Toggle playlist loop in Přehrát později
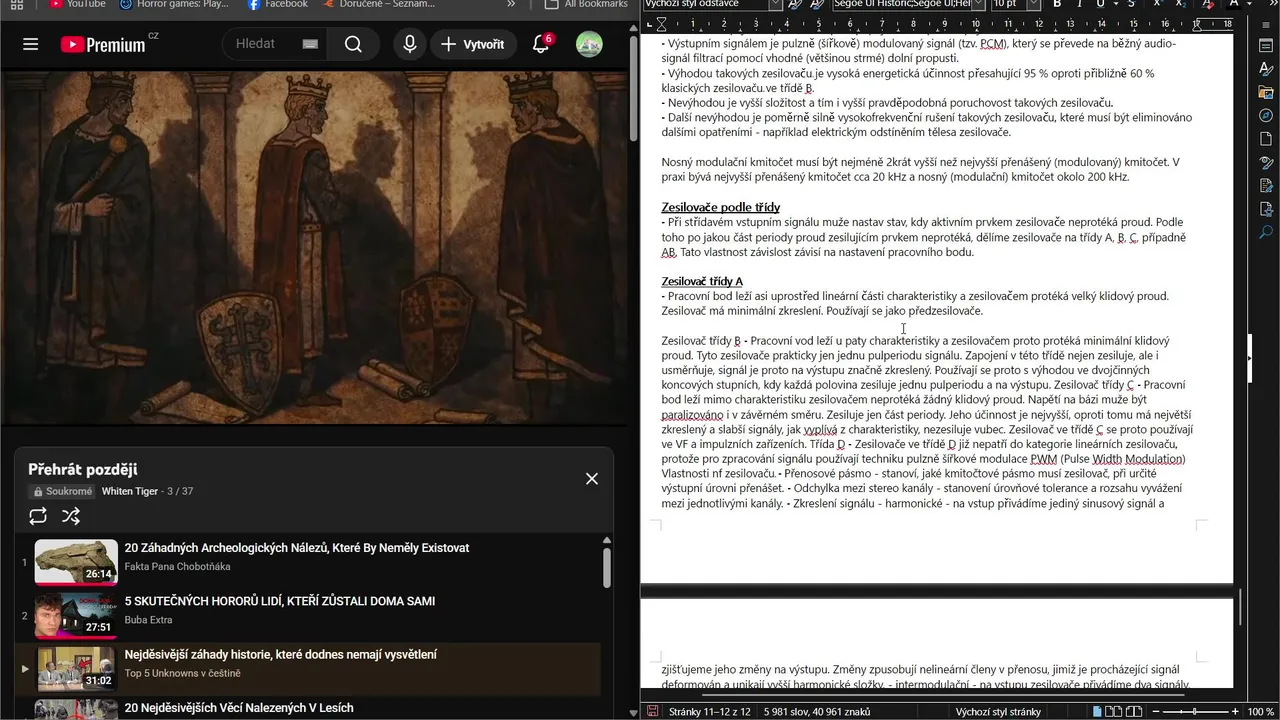 click(38, 516)
